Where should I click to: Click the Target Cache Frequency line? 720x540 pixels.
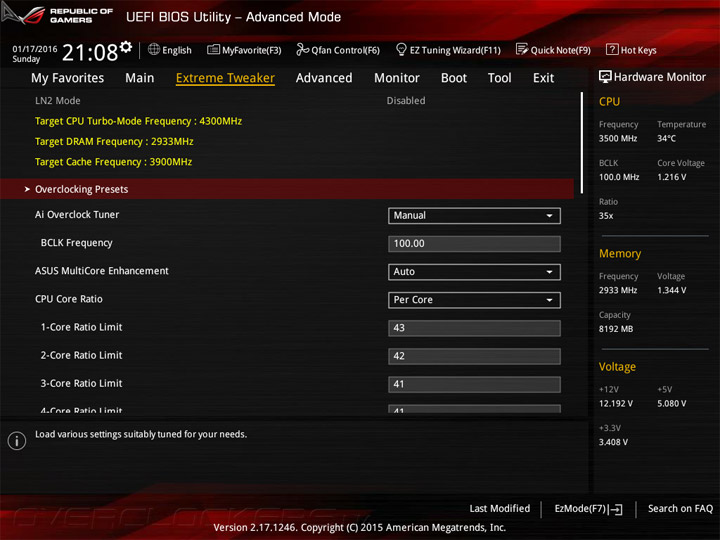pyautogui.click(x=113, y=162)
